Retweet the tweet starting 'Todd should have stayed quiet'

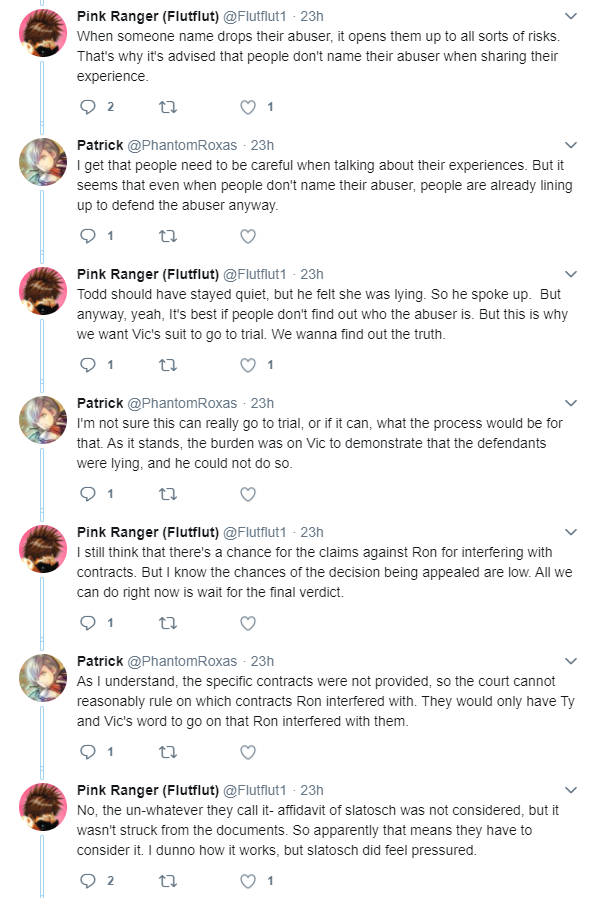pyautogui.click(x=168, y=365)
